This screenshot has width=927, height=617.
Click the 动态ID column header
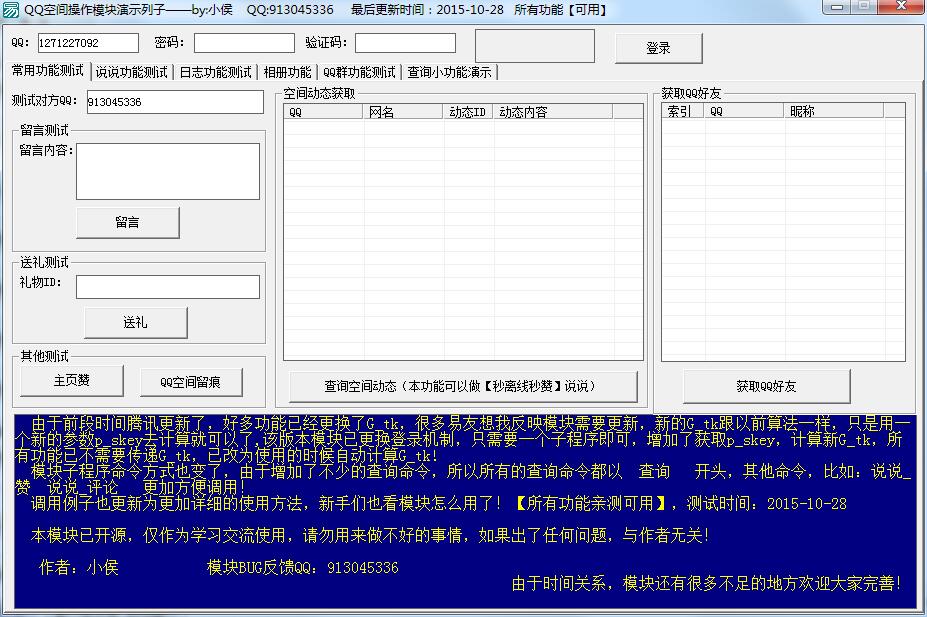[x=468, y=112]
